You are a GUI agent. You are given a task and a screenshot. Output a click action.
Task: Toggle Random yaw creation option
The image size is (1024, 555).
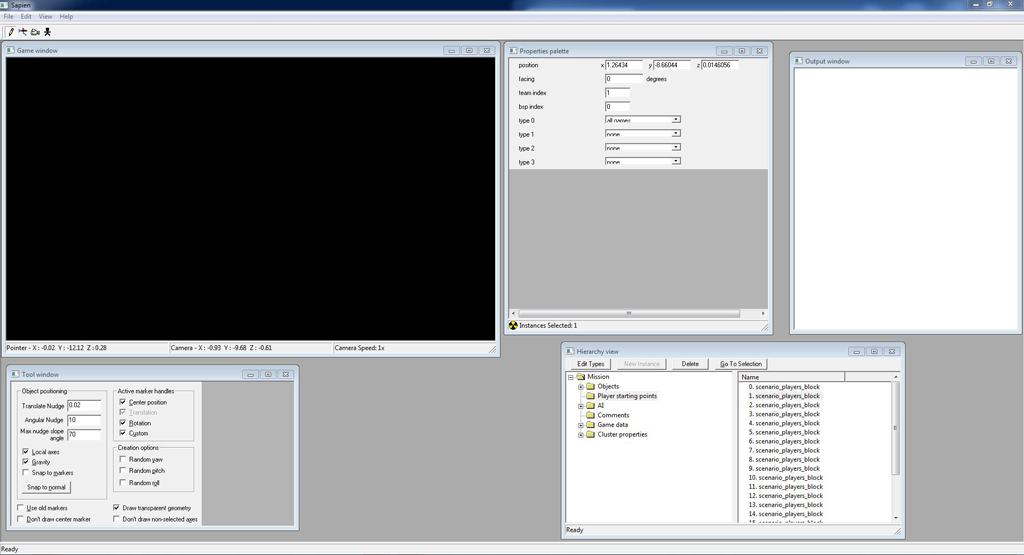click(x=123, y=459)
